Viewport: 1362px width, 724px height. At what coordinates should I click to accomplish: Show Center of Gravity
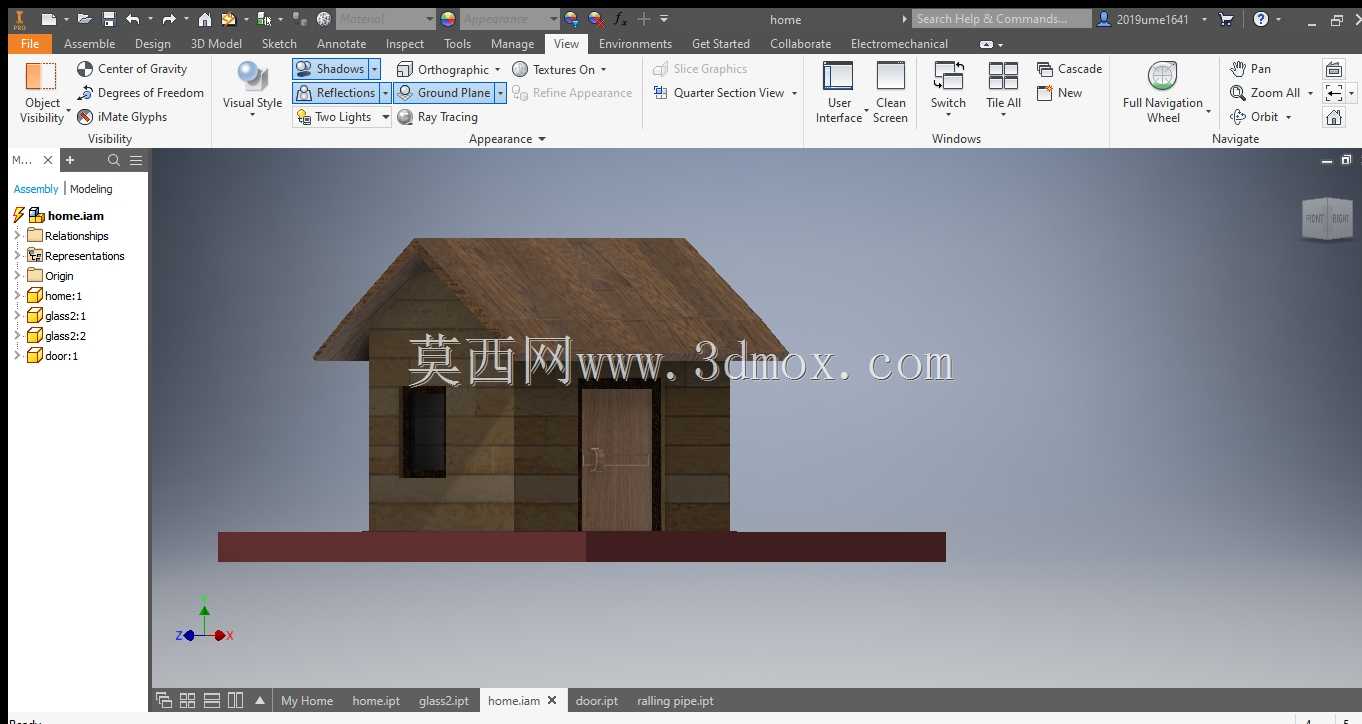point(132,69)
